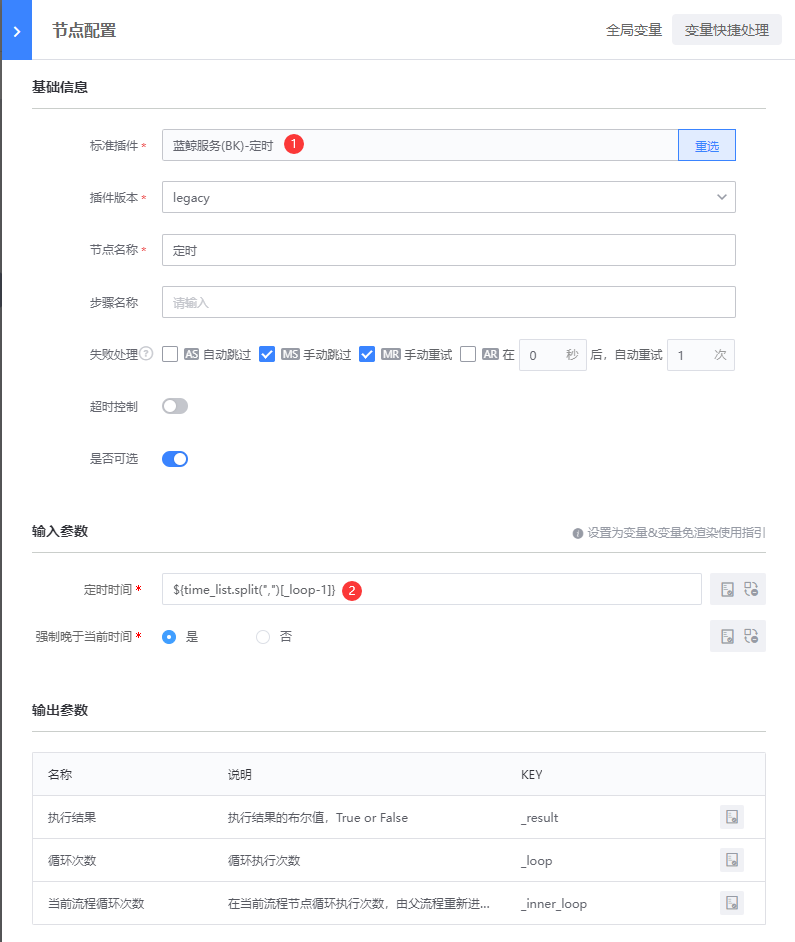Open the 插件版本 legacy dropdown
The image size is (795, 942).
(448, 197)
